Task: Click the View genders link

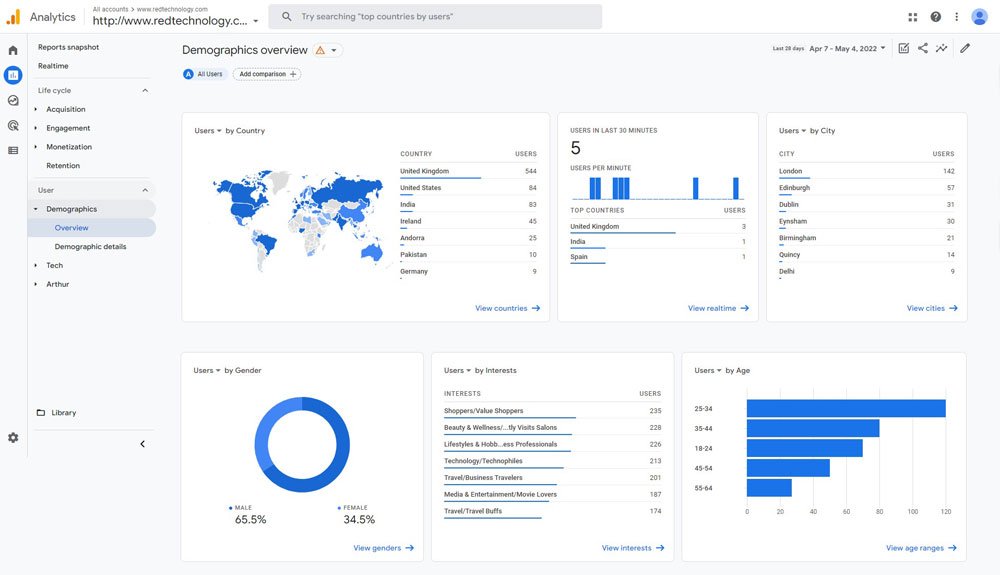Action: click(383, 548)
